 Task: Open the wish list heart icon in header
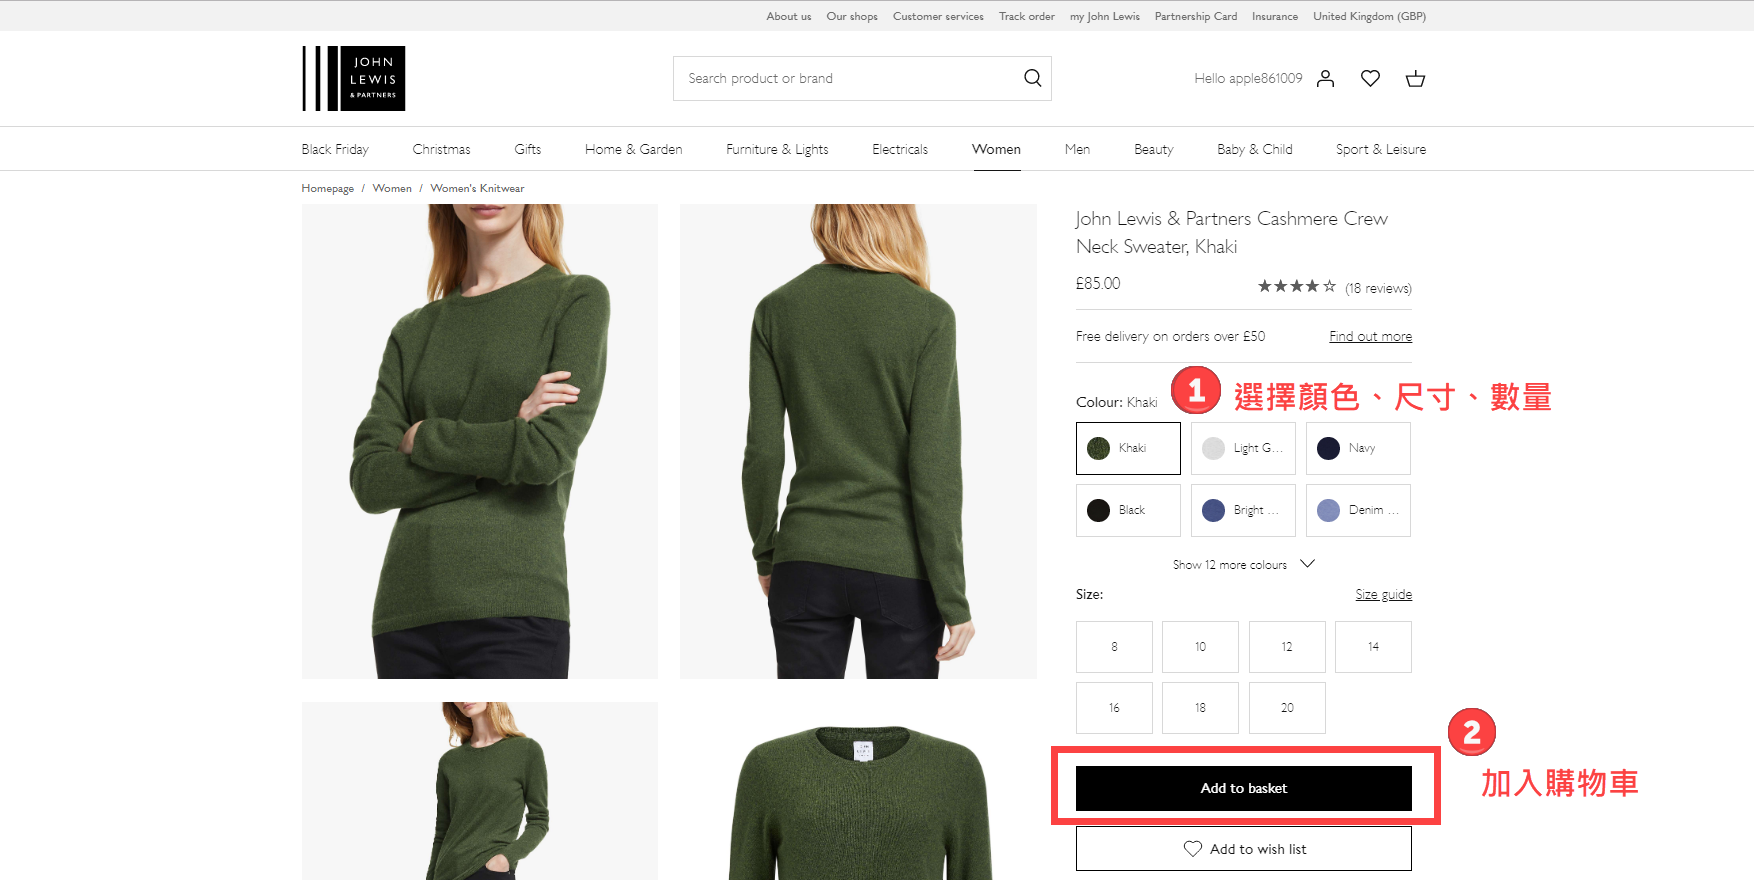(1370, 78)
